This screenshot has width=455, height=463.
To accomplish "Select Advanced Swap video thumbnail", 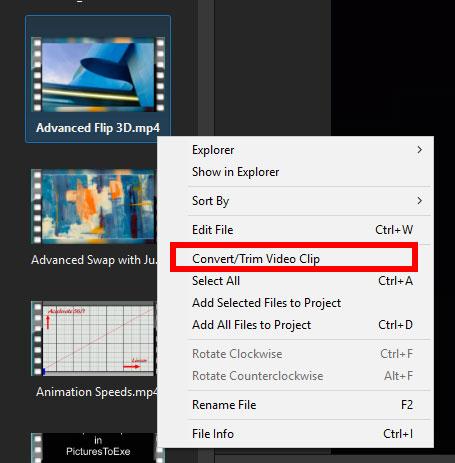I will (94, 206).
